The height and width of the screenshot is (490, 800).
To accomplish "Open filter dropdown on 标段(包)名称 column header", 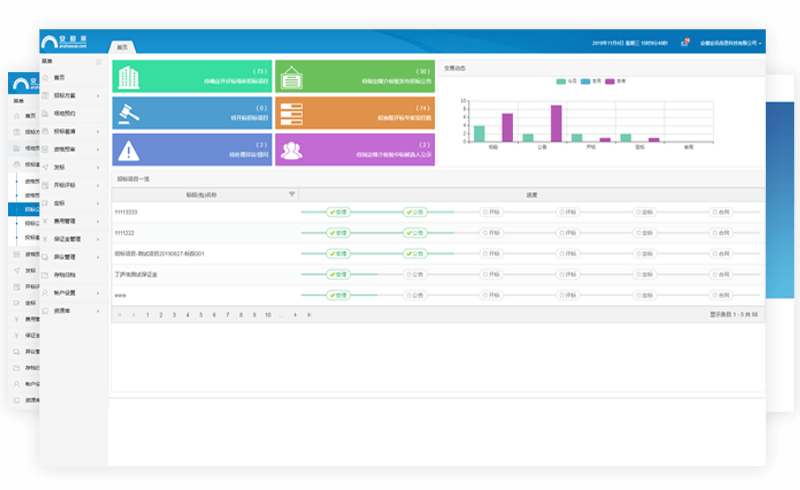I will coord(292,194).
